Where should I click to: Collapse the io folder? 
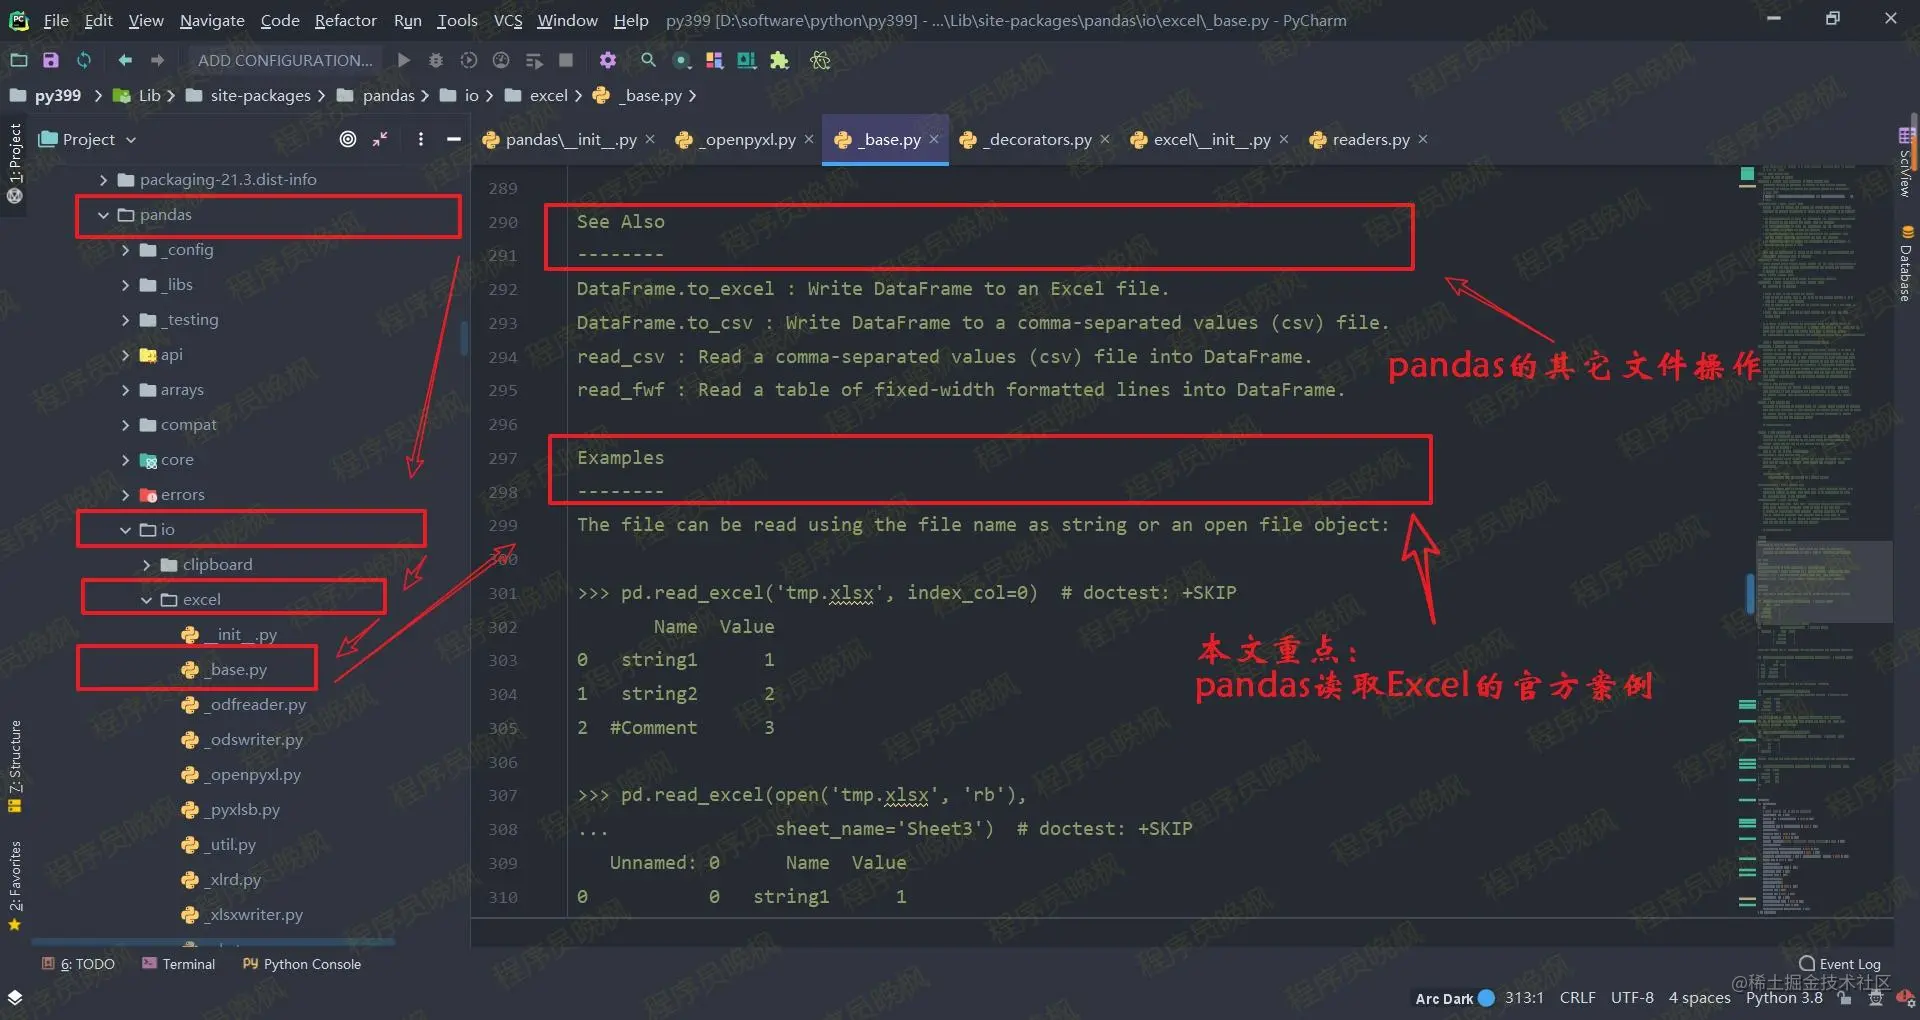[125, 530]
